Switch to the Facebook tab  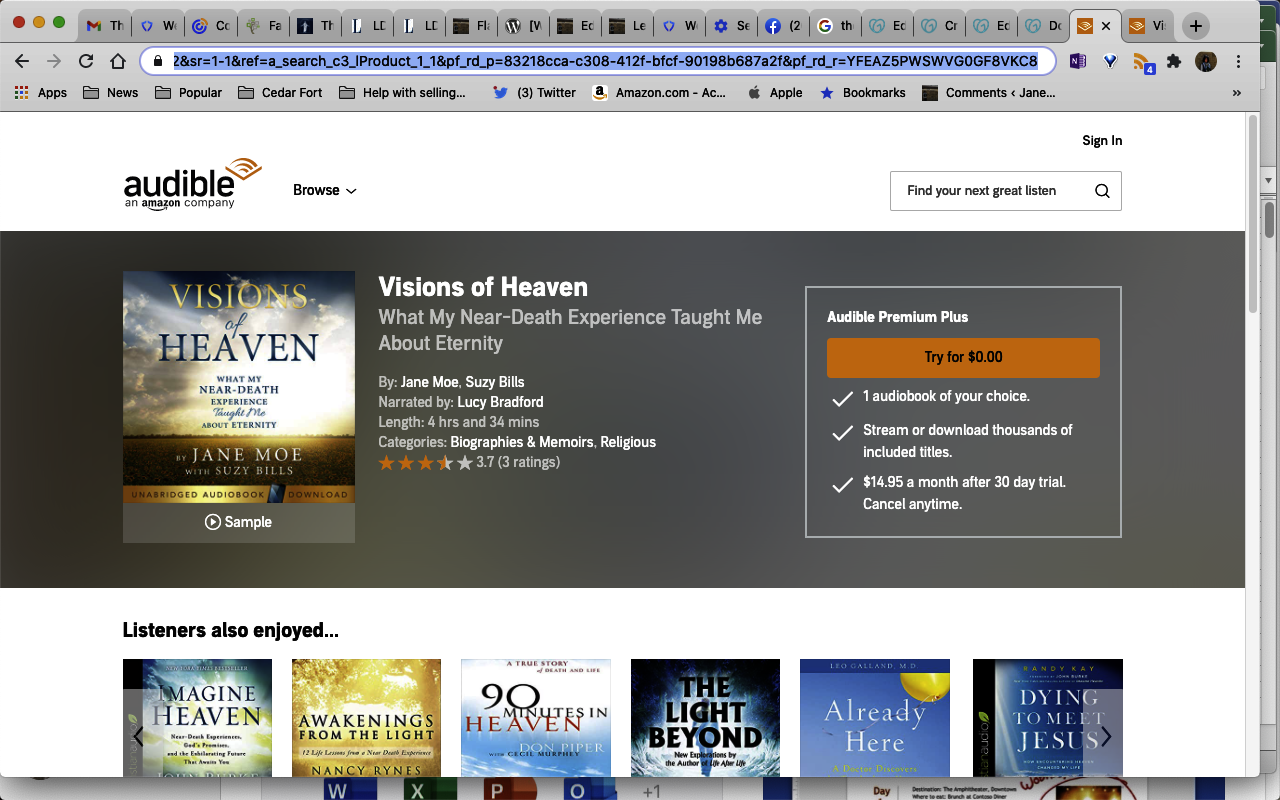783,26
